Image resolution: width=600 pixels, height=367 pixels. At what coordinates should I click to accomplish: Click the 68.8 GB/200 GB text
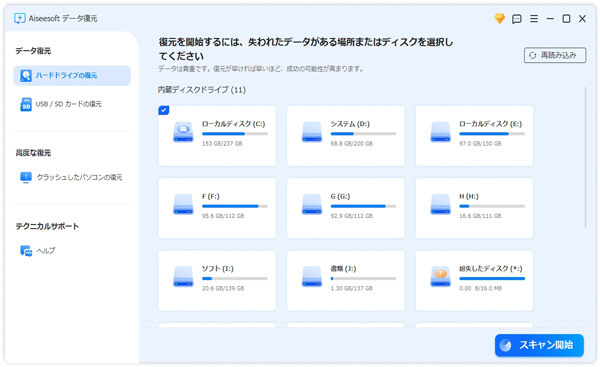(x=352, y=144)
